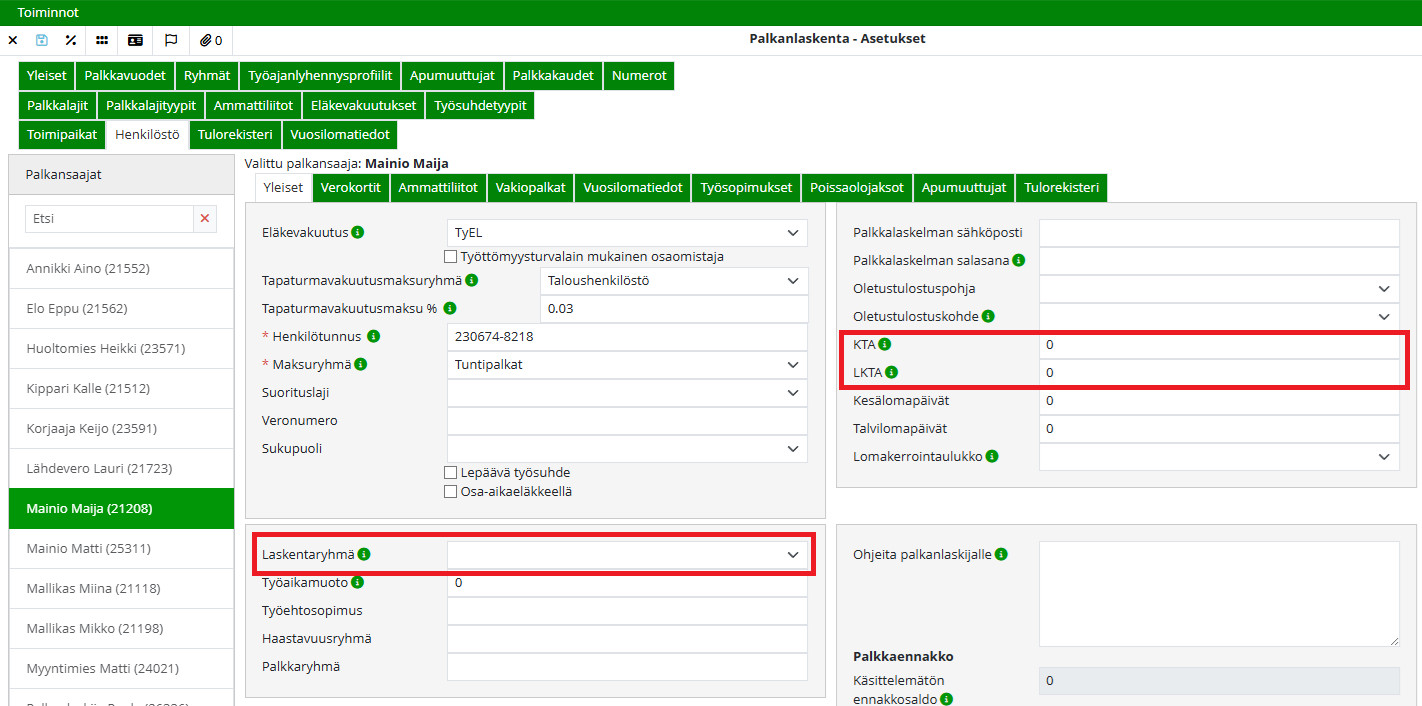Enable the Lepäävä työsuhde checkbox
Viewport: 1422px width, 706px height.
[x=450, y=472]
